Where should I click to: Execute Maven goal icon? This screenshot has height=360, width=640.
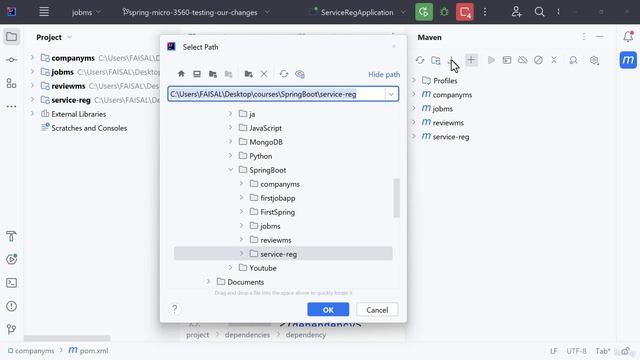pyautogui.click(x=507, y=60)
